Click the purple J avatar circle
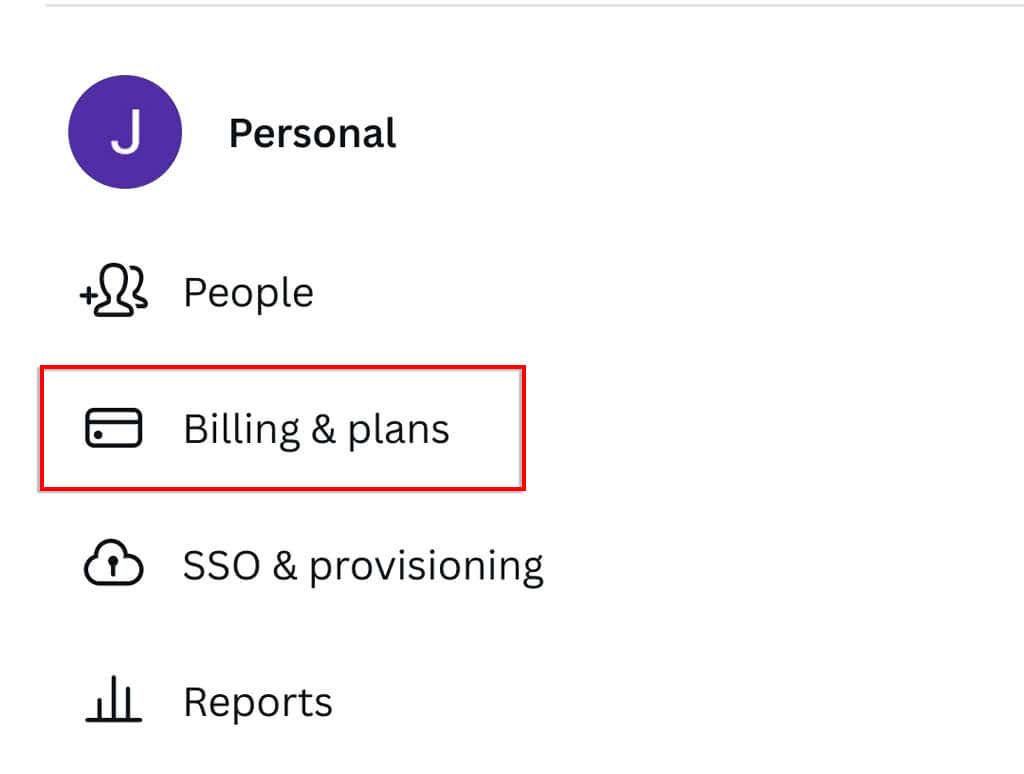Screen dimensions: 1024x774 coord(125,132)
